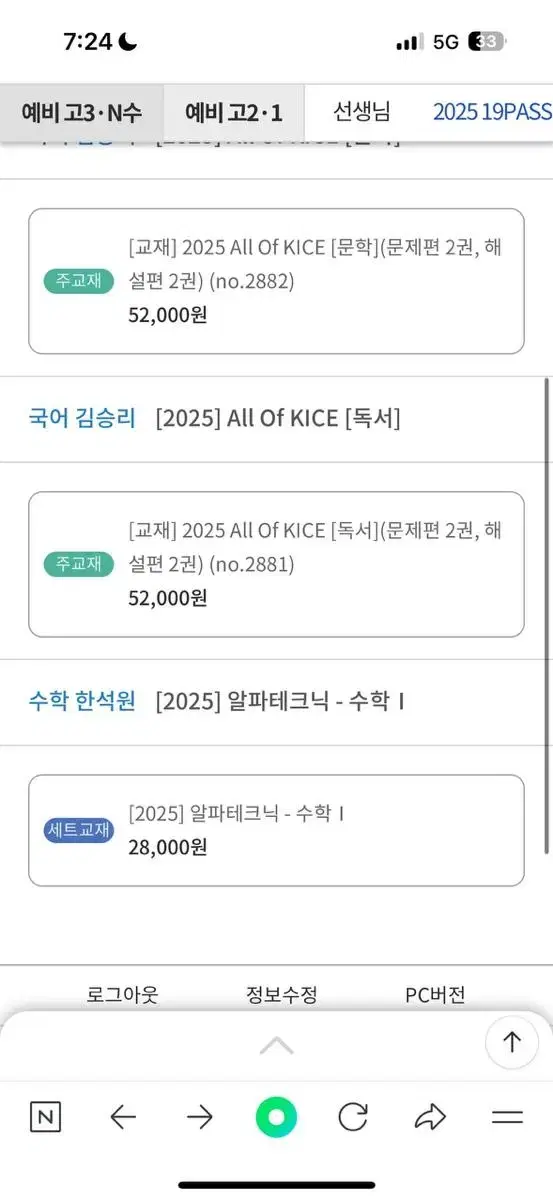Image resolution: width=553 pixels, height=1200 pixels.
Task: Tap the Naver home N icon
Action: coord(45,1117)
